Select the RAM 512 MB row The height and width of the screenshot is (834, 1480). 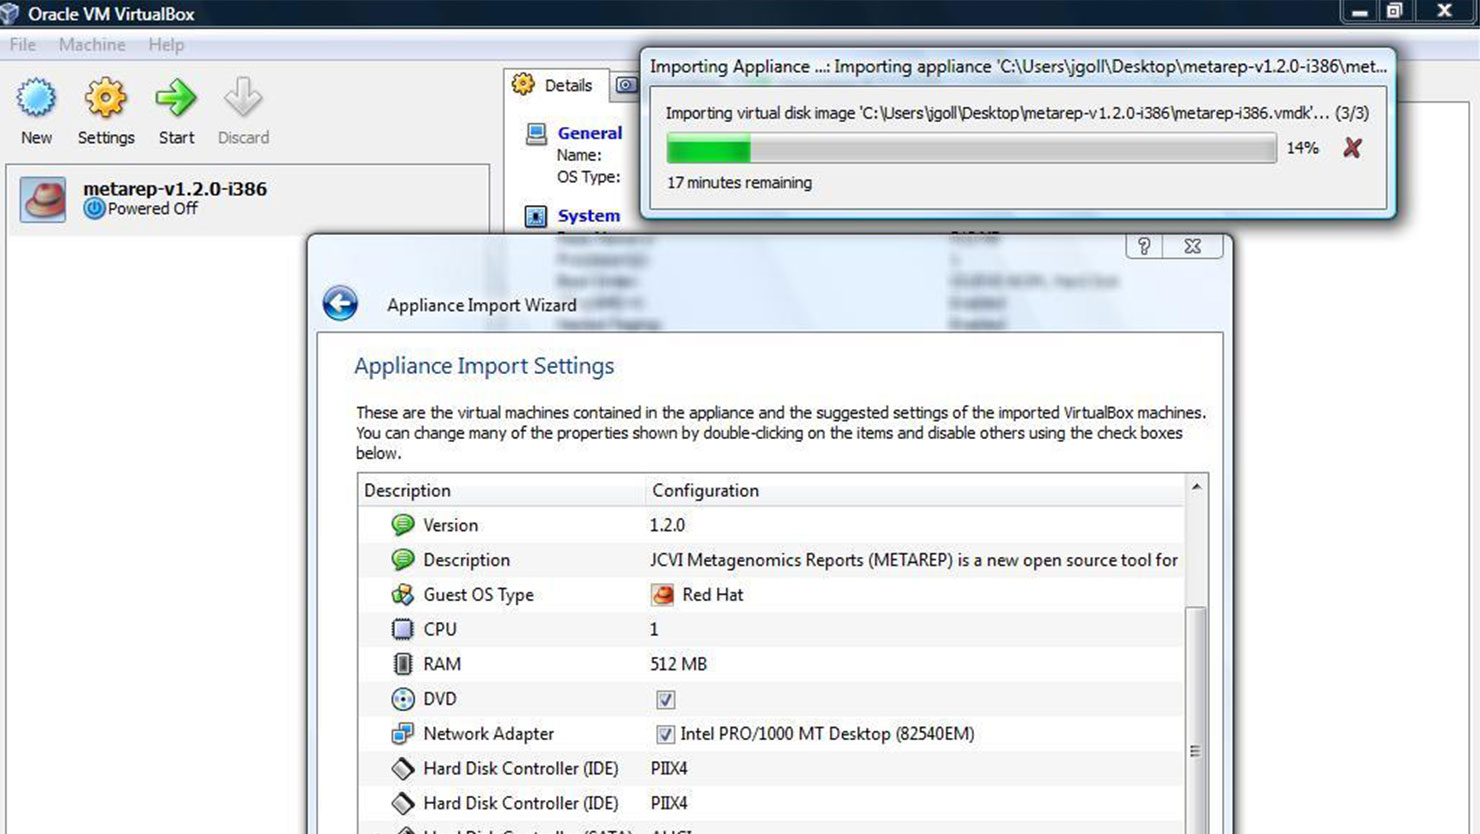(x=678, y=664)
